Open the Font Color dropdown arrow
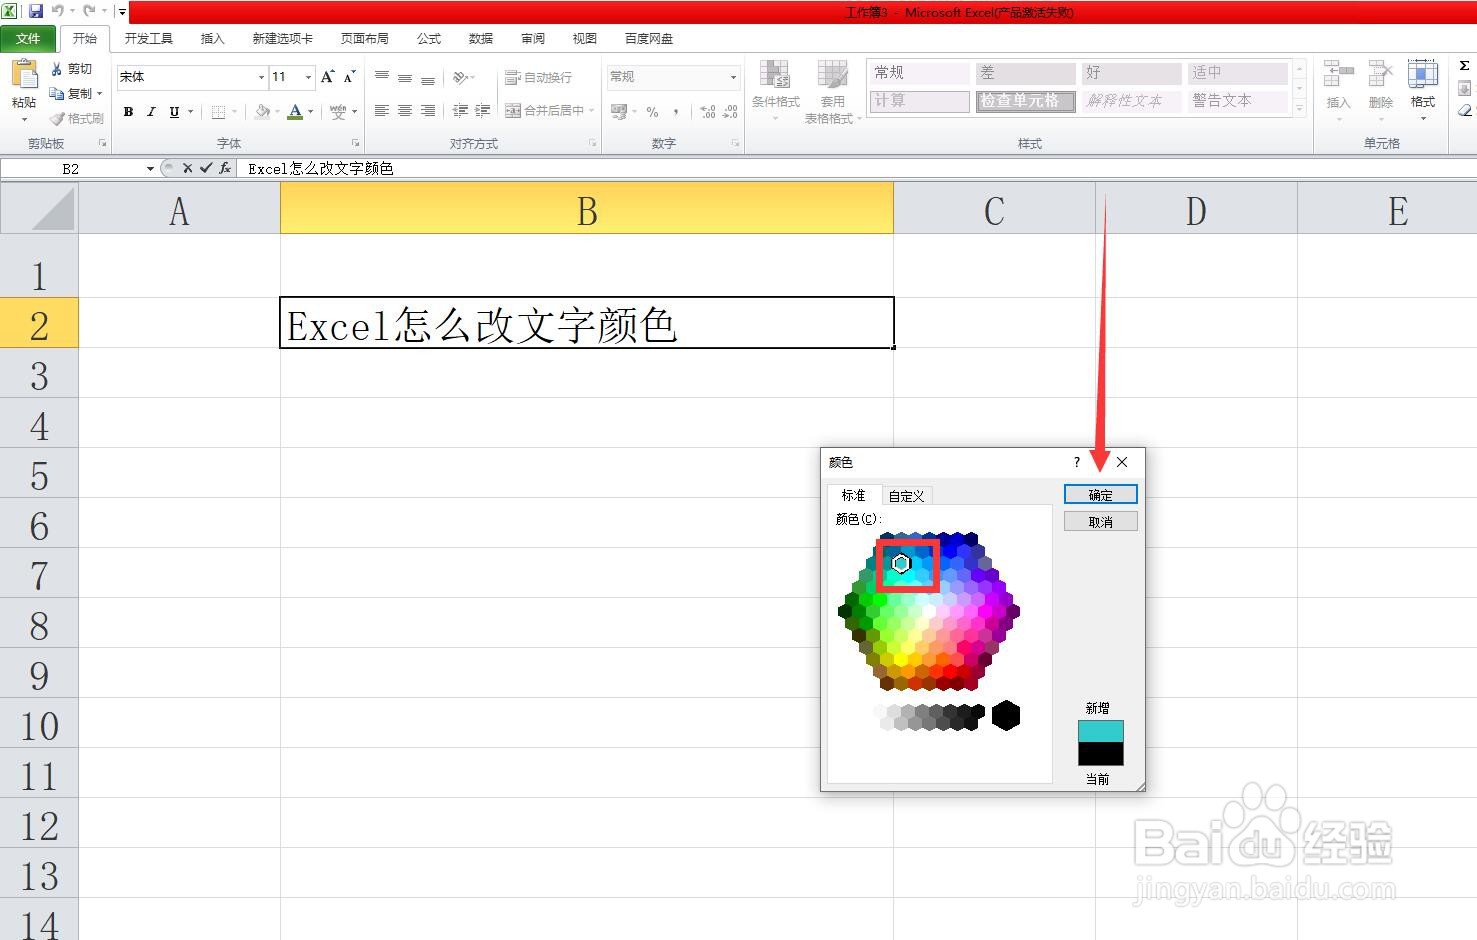This screenshot has height=940, width=1477. coord(310,112)
